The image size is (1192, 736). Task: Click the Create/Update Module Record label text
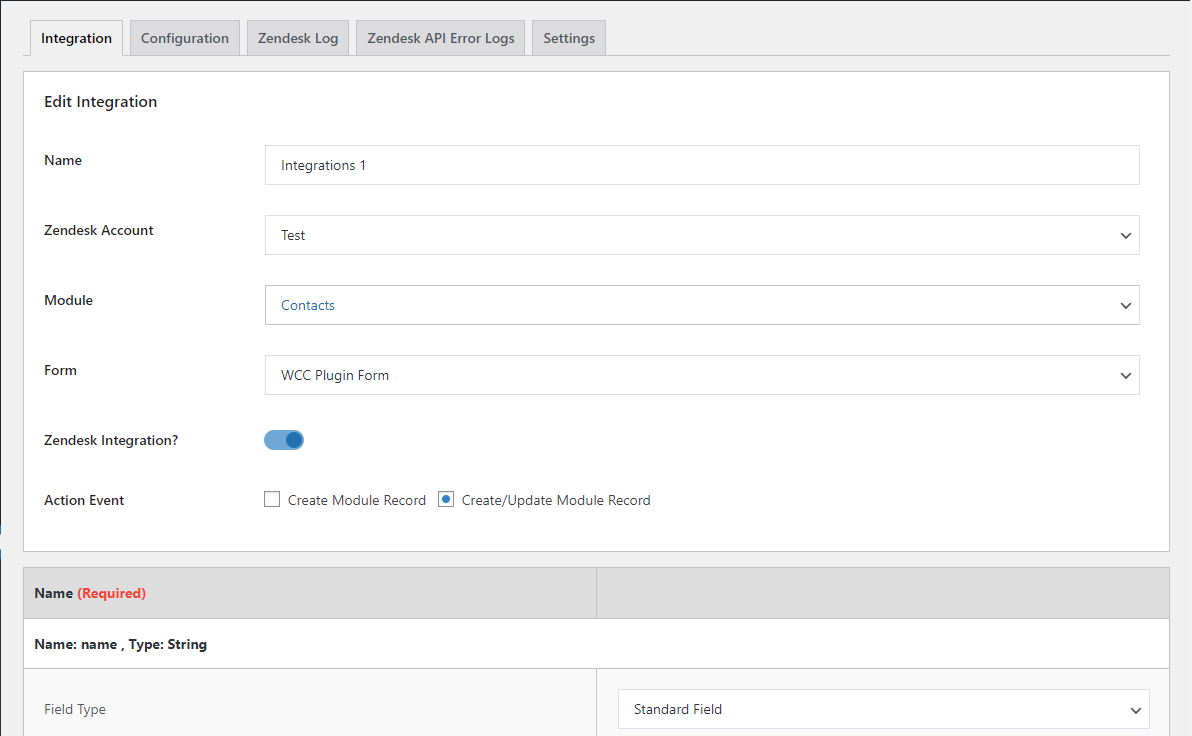coord(556,500)
